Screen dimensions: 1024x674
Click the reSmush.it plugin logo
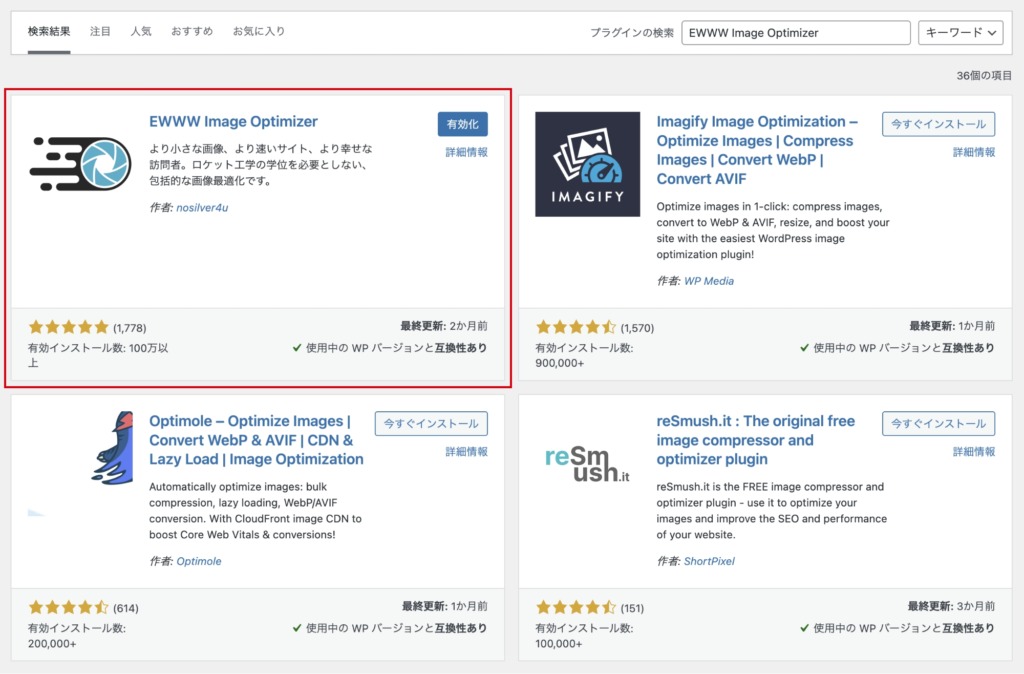[x=587, y=464]
